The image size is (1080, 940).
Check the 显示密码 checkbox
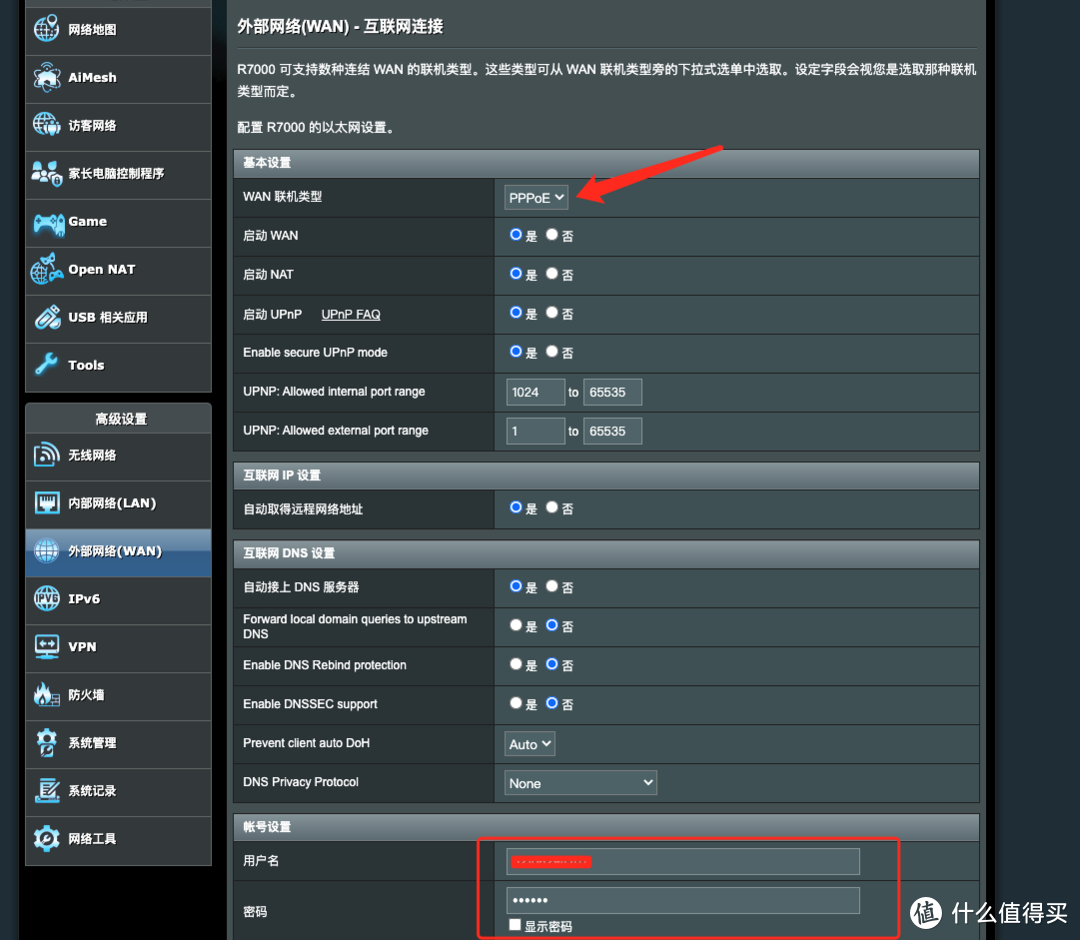515,926
